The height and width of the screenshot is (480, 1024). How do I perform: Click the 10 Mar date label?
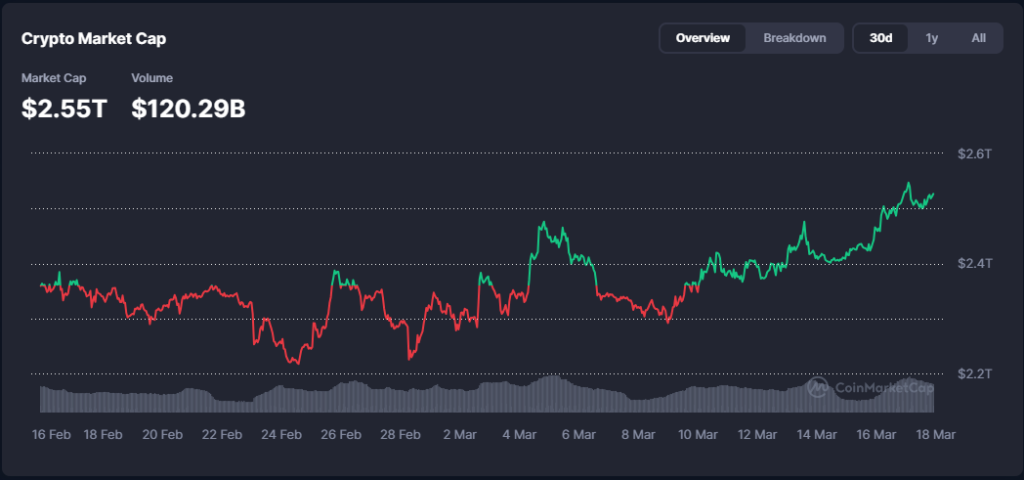(698, 435)
